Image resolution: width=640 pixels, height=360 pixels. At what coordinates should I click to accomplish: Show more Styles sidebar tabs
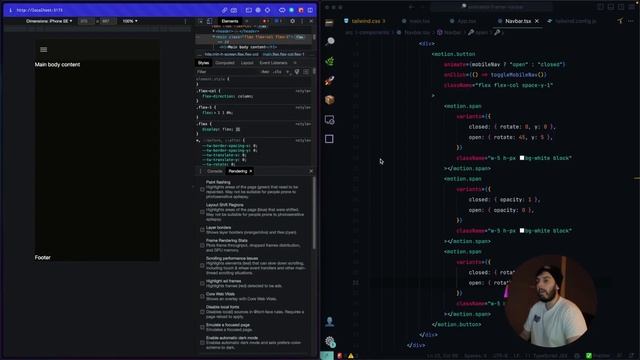295,63
